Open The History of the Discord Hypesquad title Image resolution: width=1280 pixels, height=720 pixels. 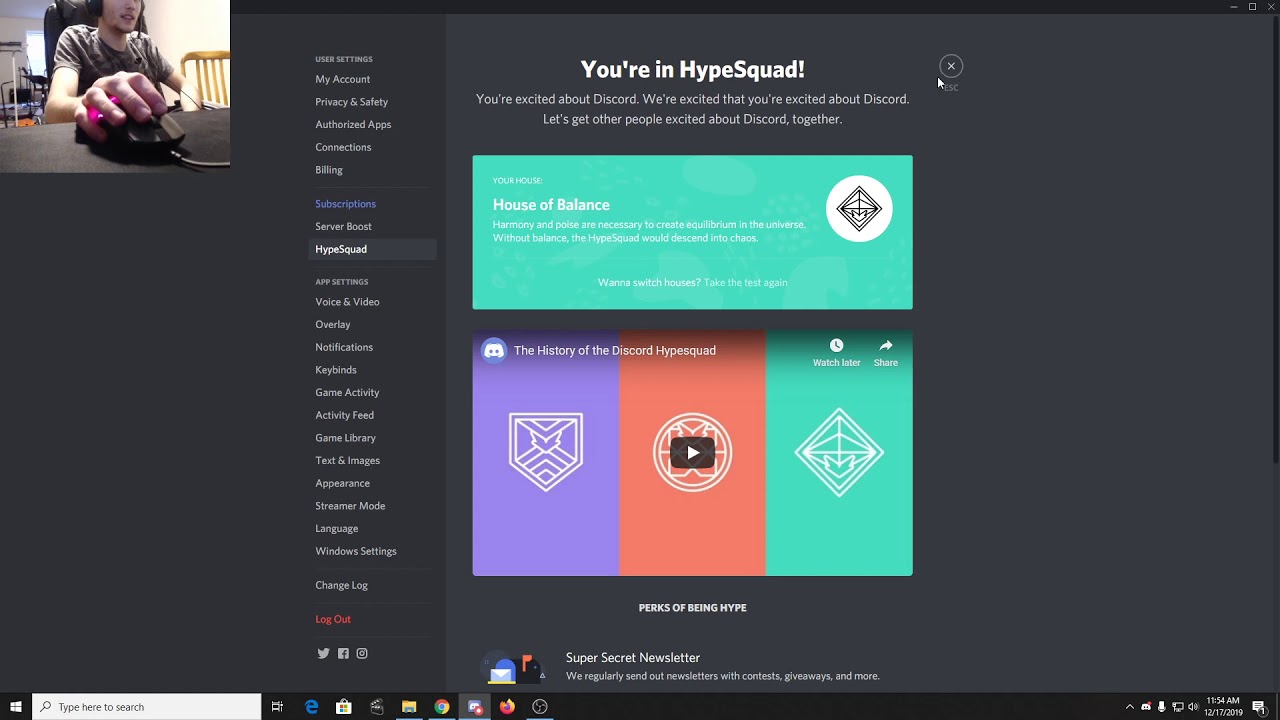click(615, 351)
